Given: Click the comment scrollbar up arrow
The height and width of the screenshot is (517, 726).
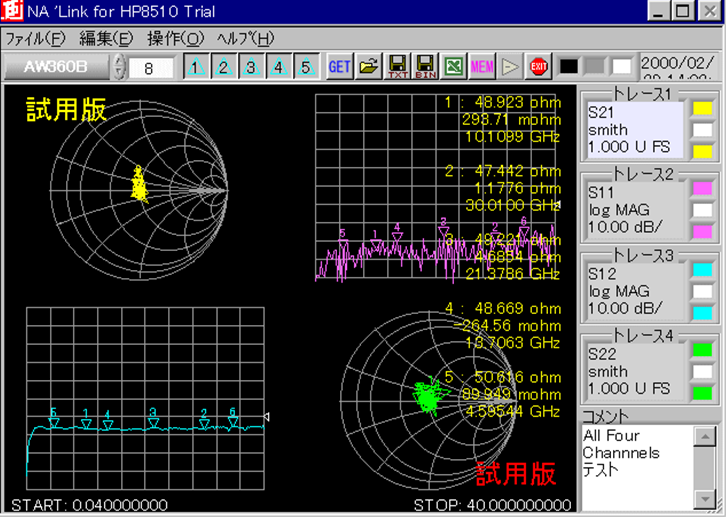Looking at the screenshot, I should point(705,436).
